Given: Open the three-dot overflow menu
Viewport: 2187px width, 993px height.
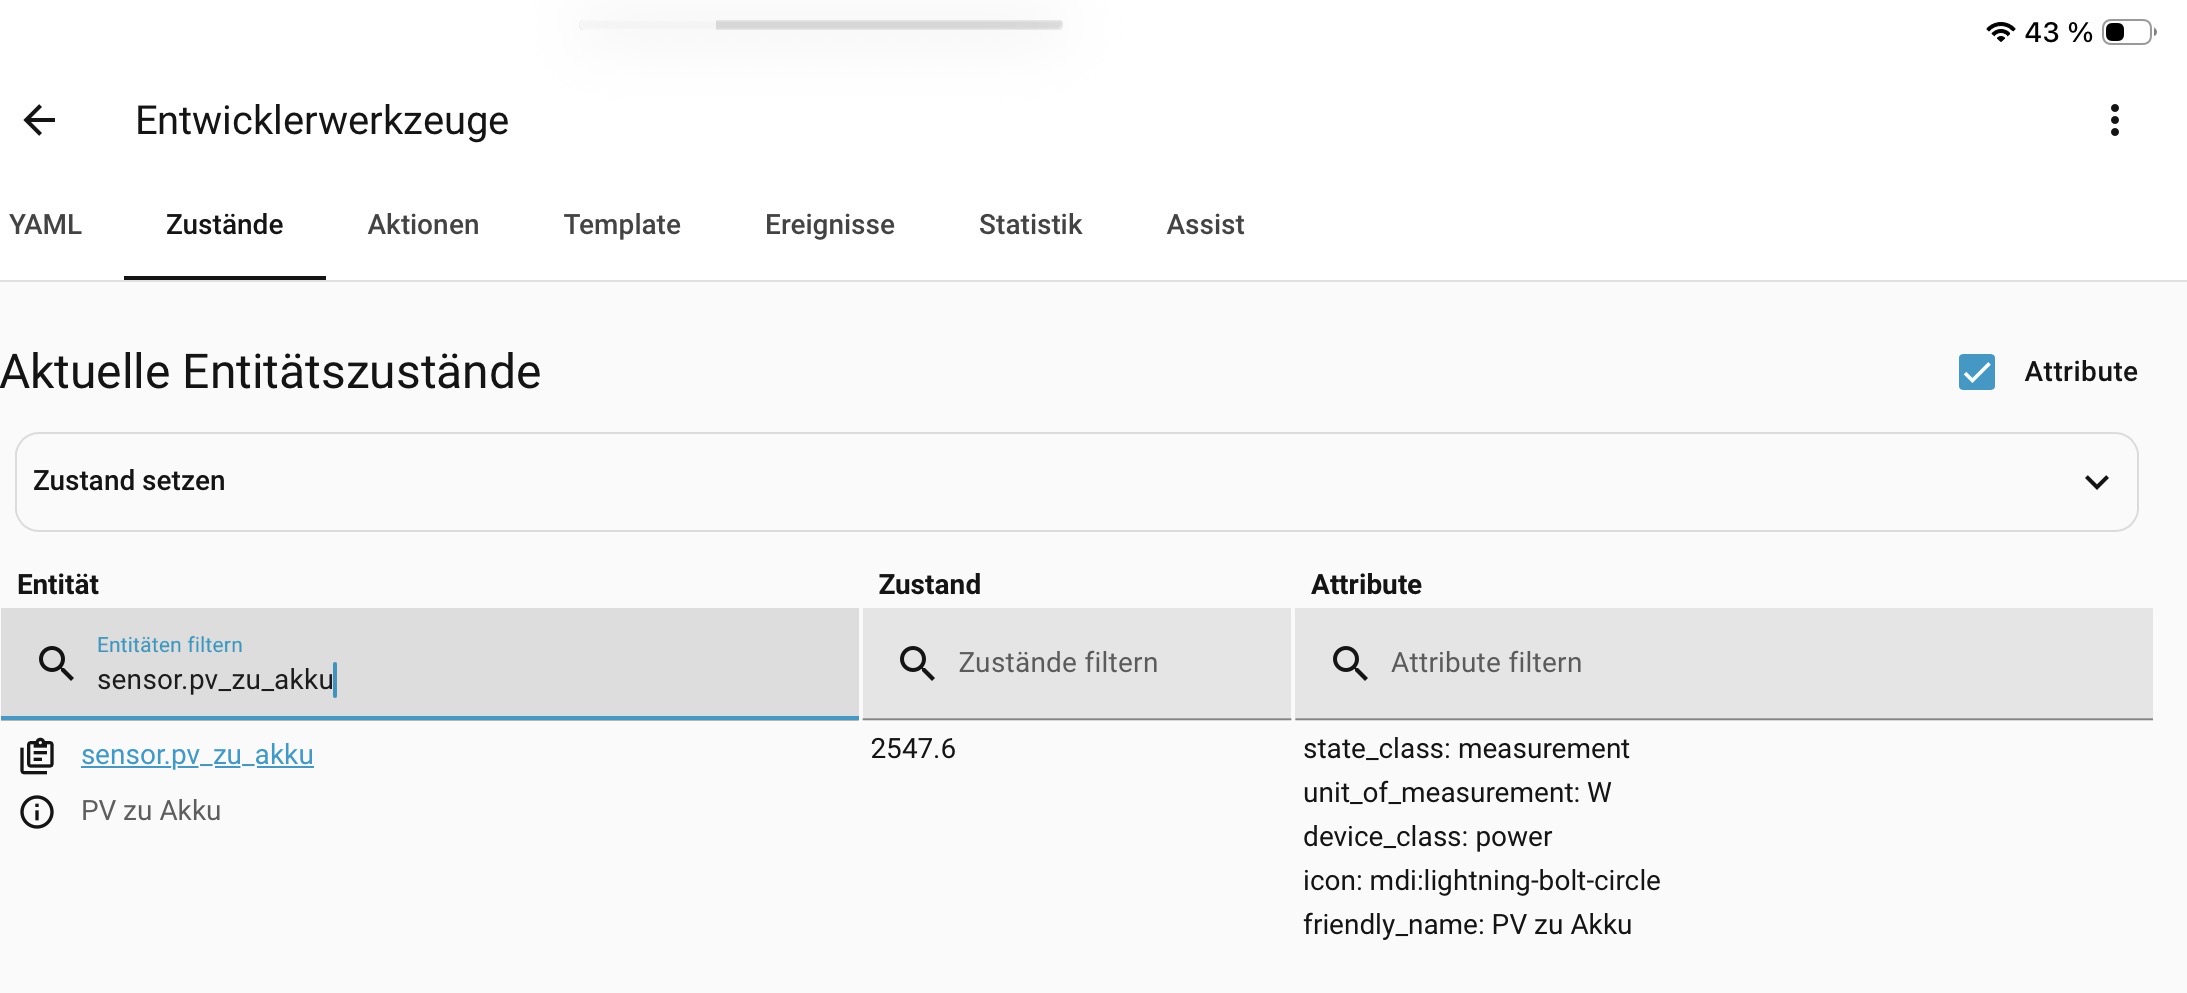Looking at the screenshot, I should click(x=2114, y=120).
